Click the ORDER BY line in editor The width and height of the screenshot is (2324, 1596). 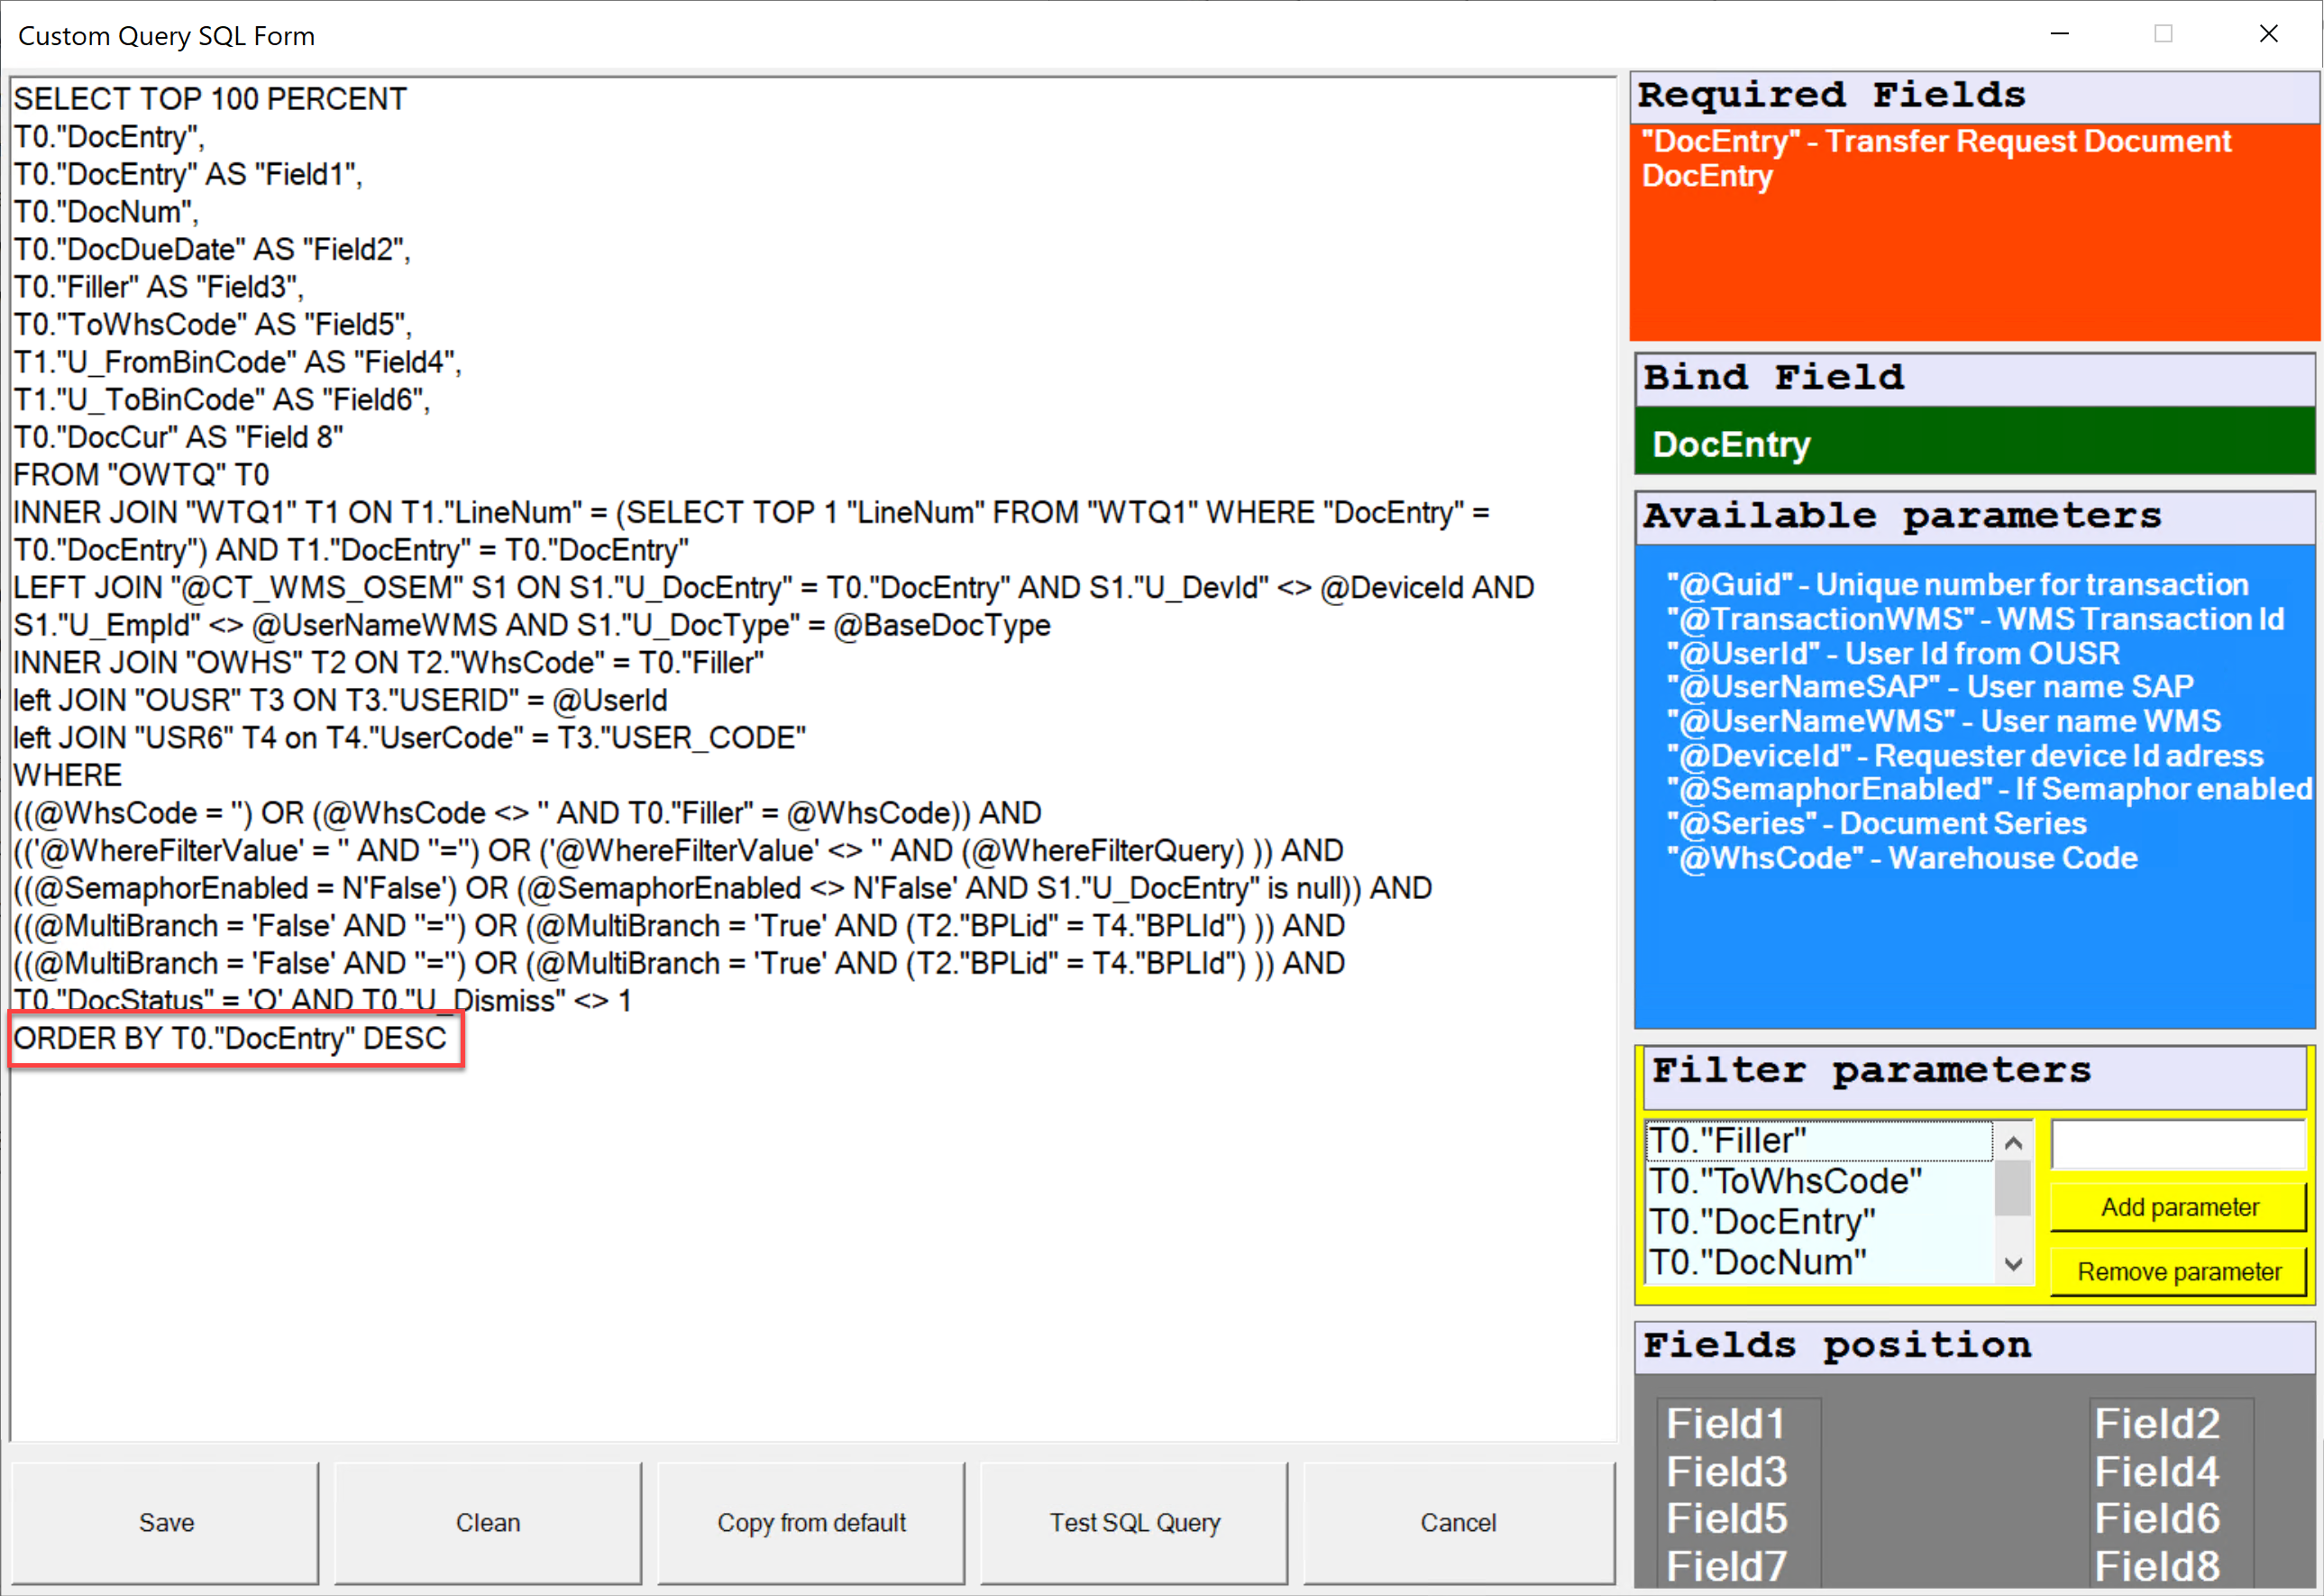(230, 1038)
